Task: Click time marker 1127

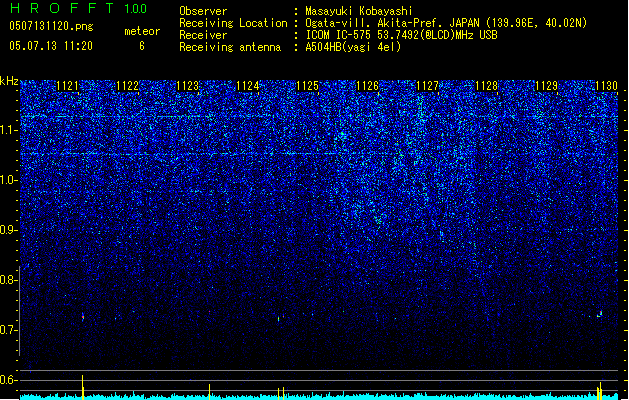Action: pos(428,86)
